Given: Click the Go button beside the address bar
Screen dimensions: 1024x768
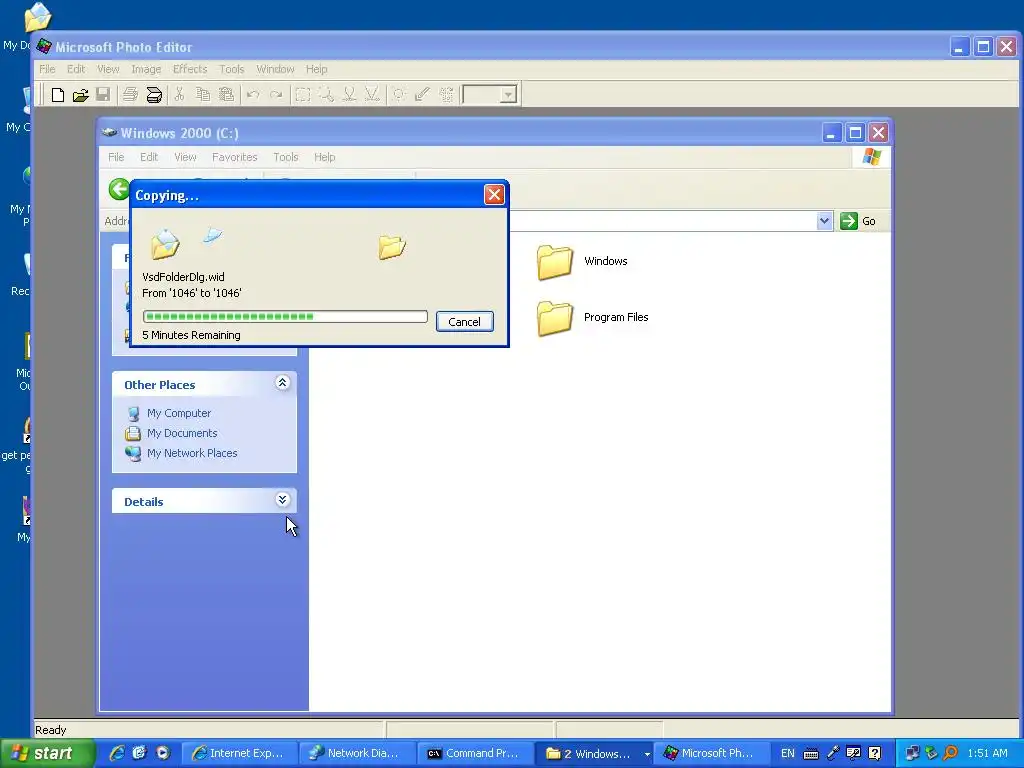Looking at the screenshot, I should (858, 221).
